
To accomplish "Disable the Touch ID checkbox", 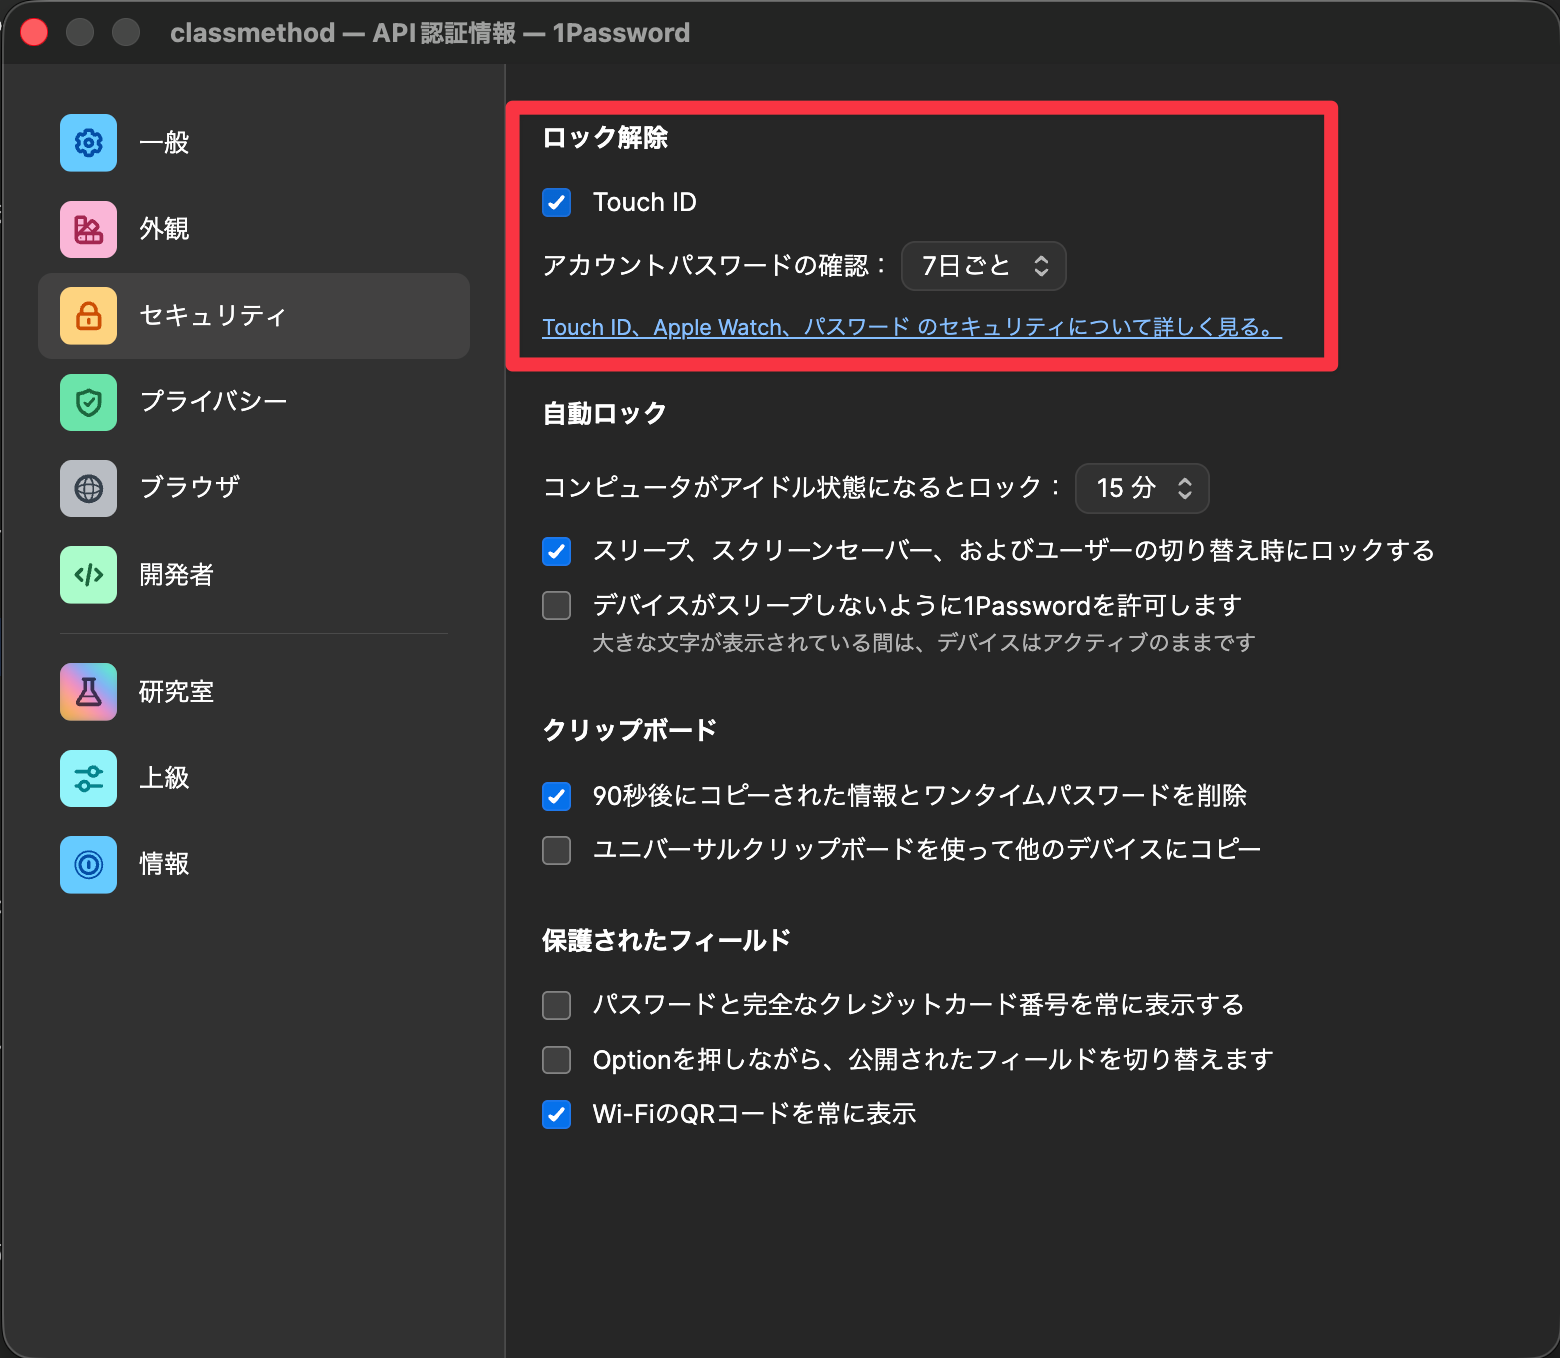I will [556, 202].
